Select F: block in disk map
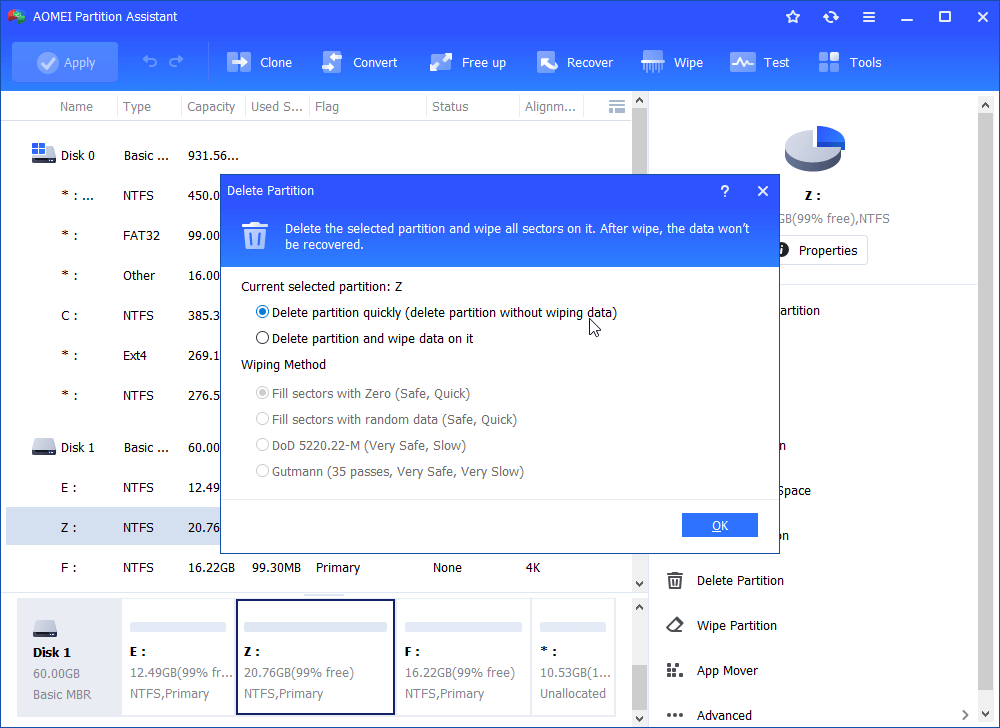 463,657
